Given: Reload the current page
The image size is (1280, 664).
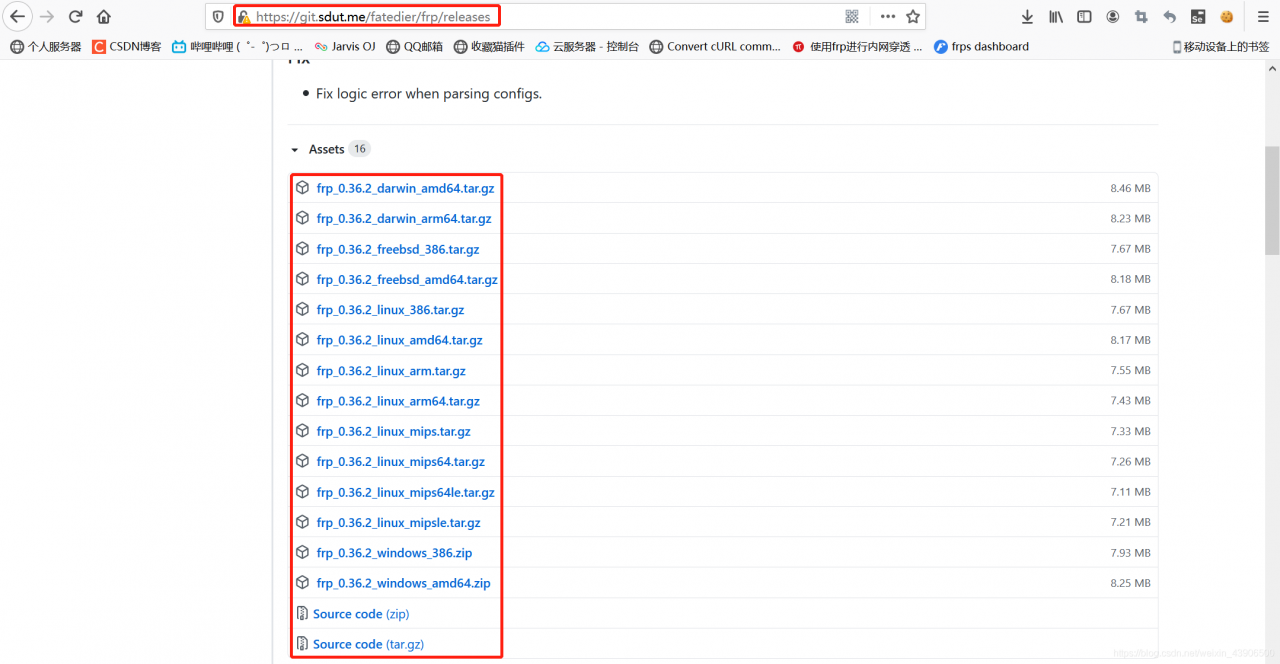Looking at the screenshot, I should 75,16.
